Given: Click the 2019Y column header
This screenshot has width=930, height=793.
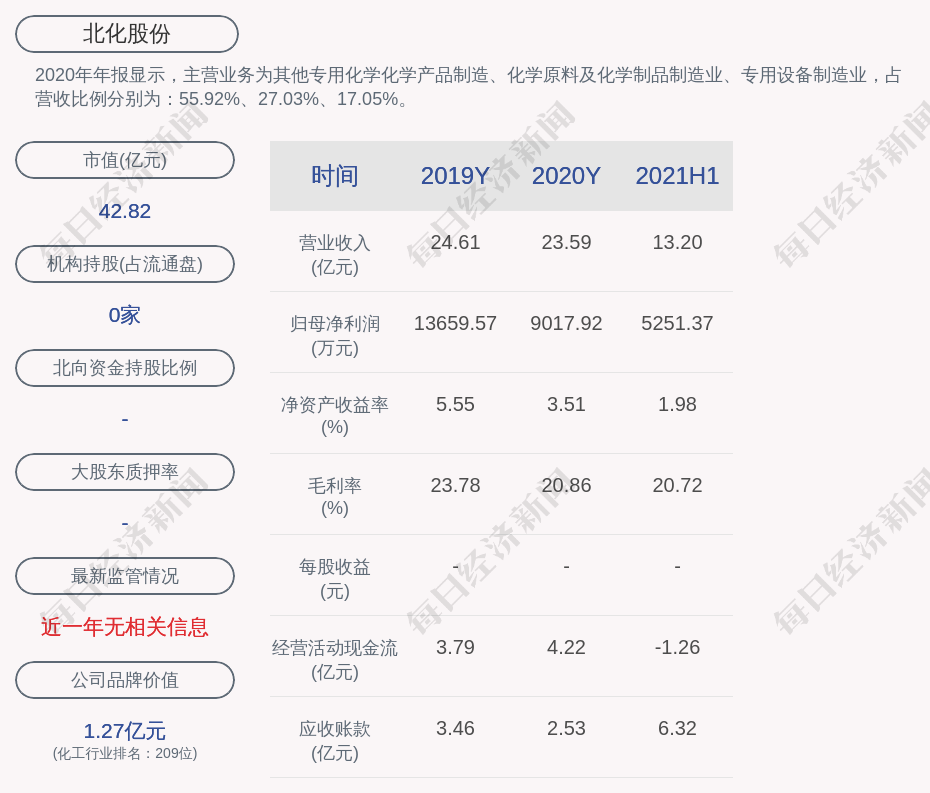Looking at the screenshot, I should coord(456,176).
